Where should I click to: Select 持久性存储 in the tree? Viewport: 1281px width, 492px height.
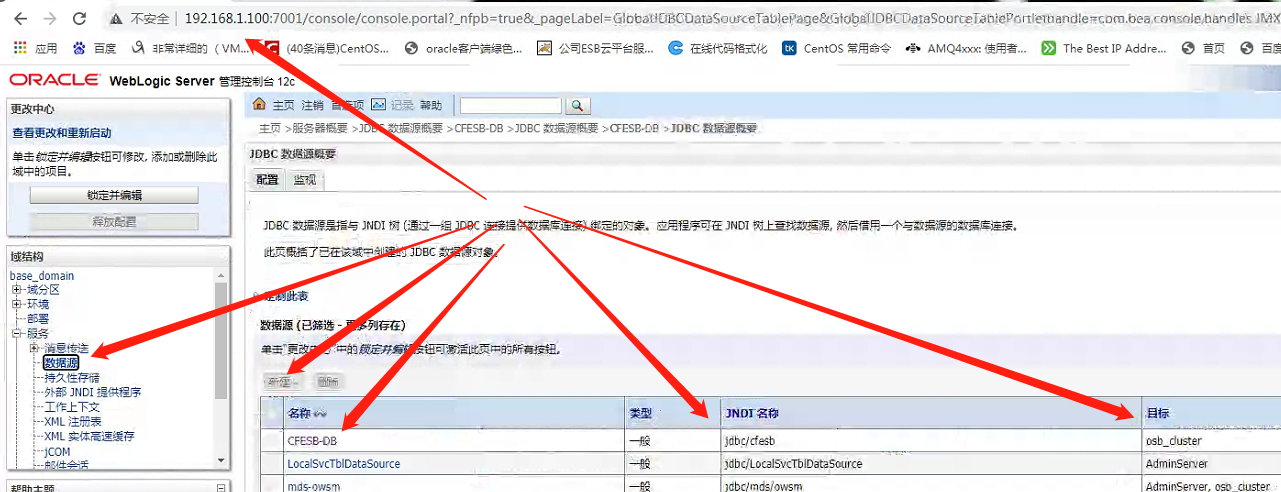click(72, 378)
